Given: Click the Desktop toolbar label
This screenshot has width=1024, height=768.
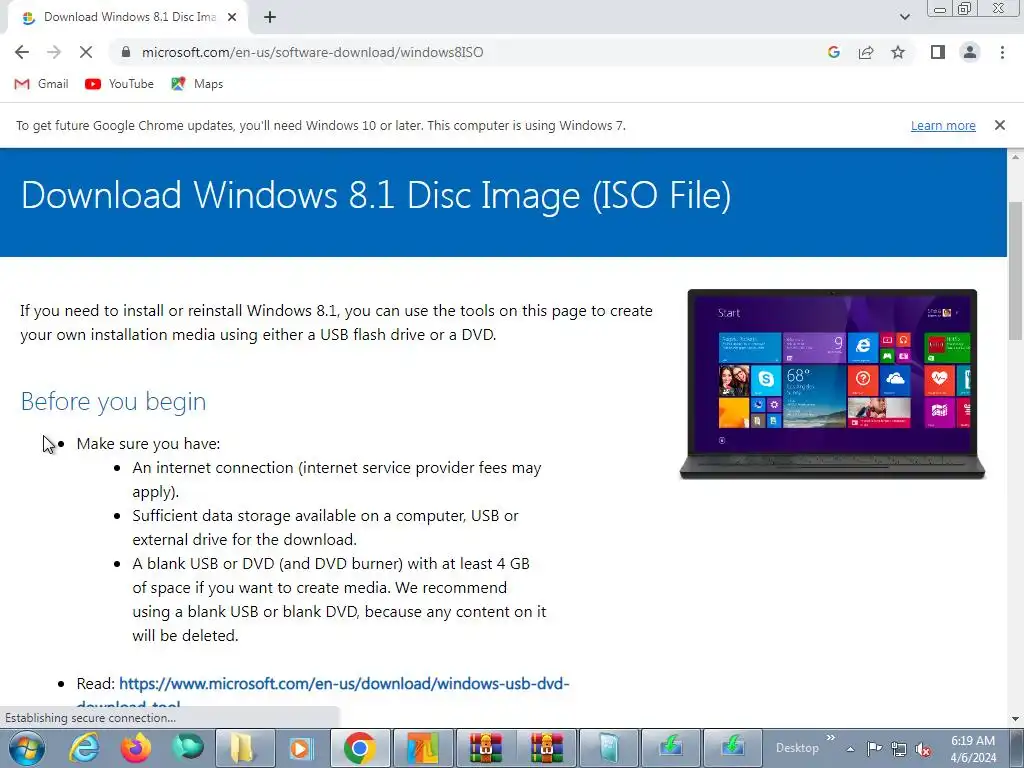Looking at the screenshot, I should pos(797,748).
